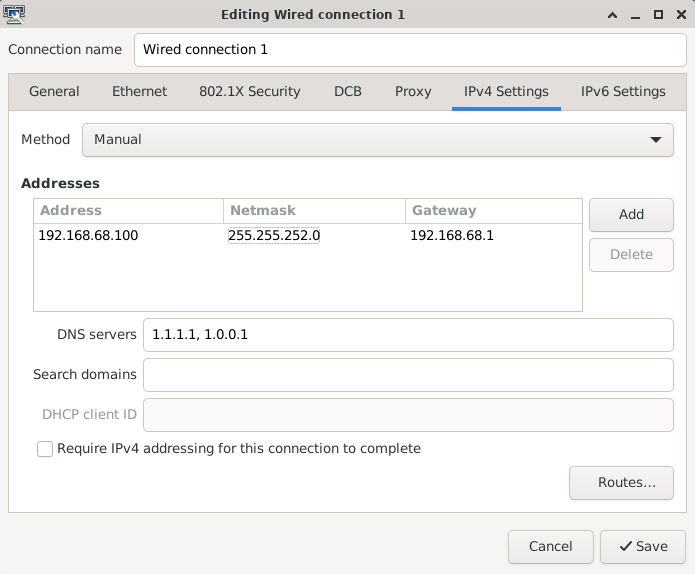Select the IPv4 Settings tab
Image resolution: width=695 pixels, height=574 pixels.
[x=506, y=91]
